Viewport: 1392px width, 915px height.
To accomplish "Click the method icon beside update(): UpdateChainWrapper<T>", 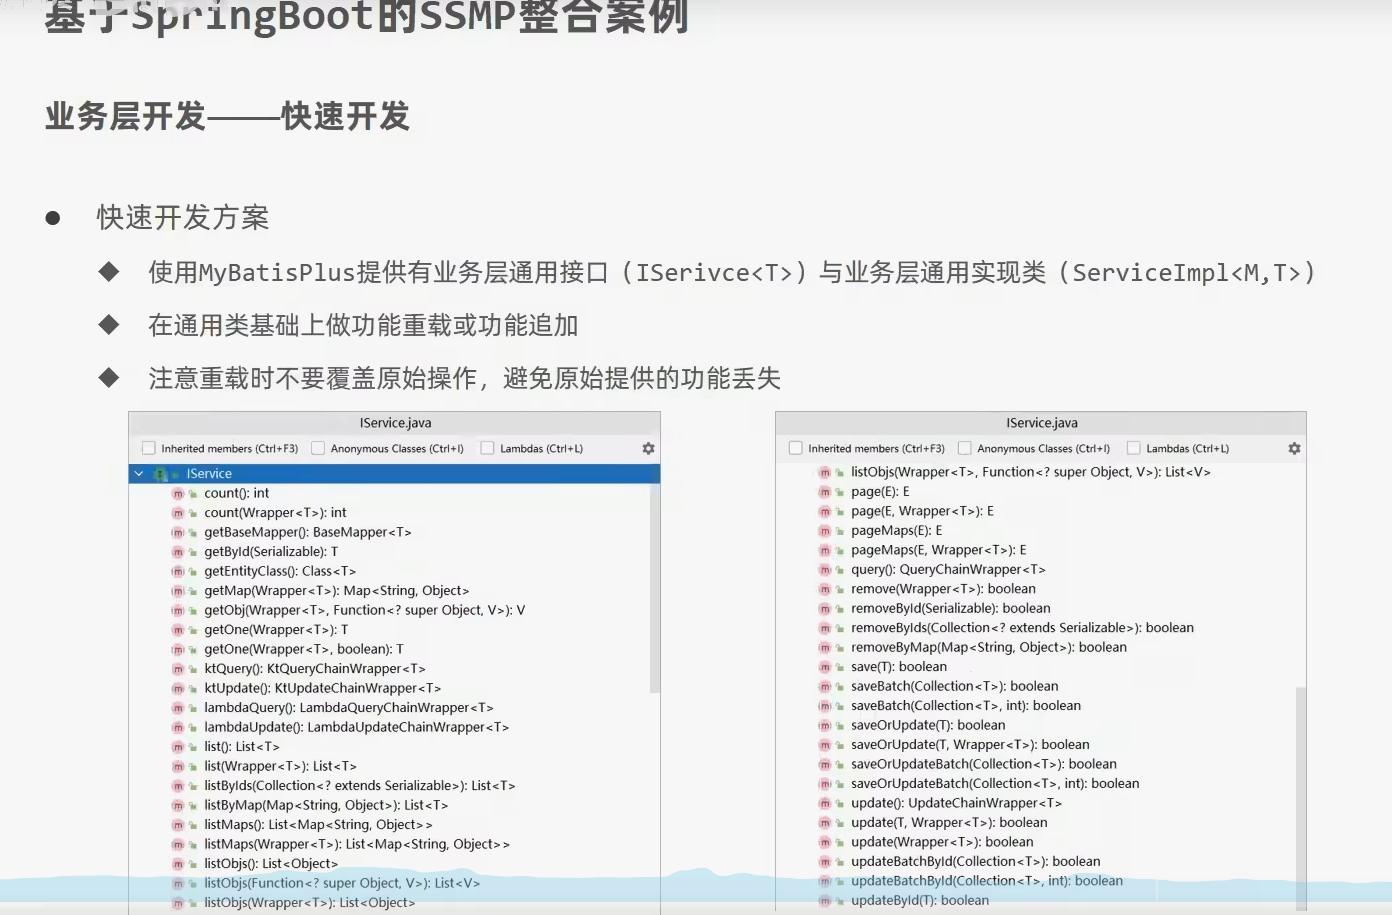I will [825, 804].
